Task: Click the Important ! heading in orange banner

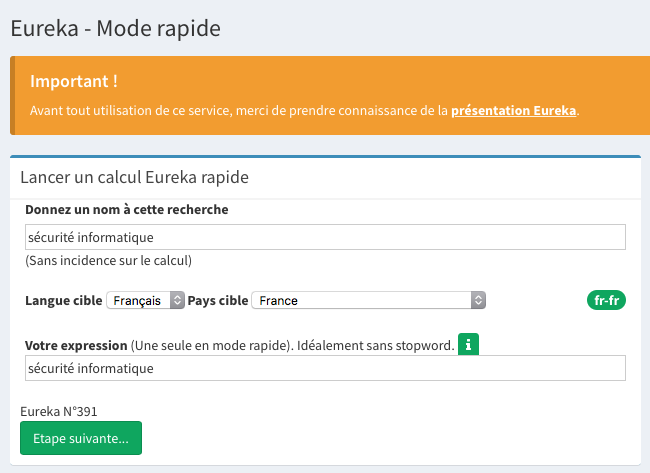Action: point(74,81)
